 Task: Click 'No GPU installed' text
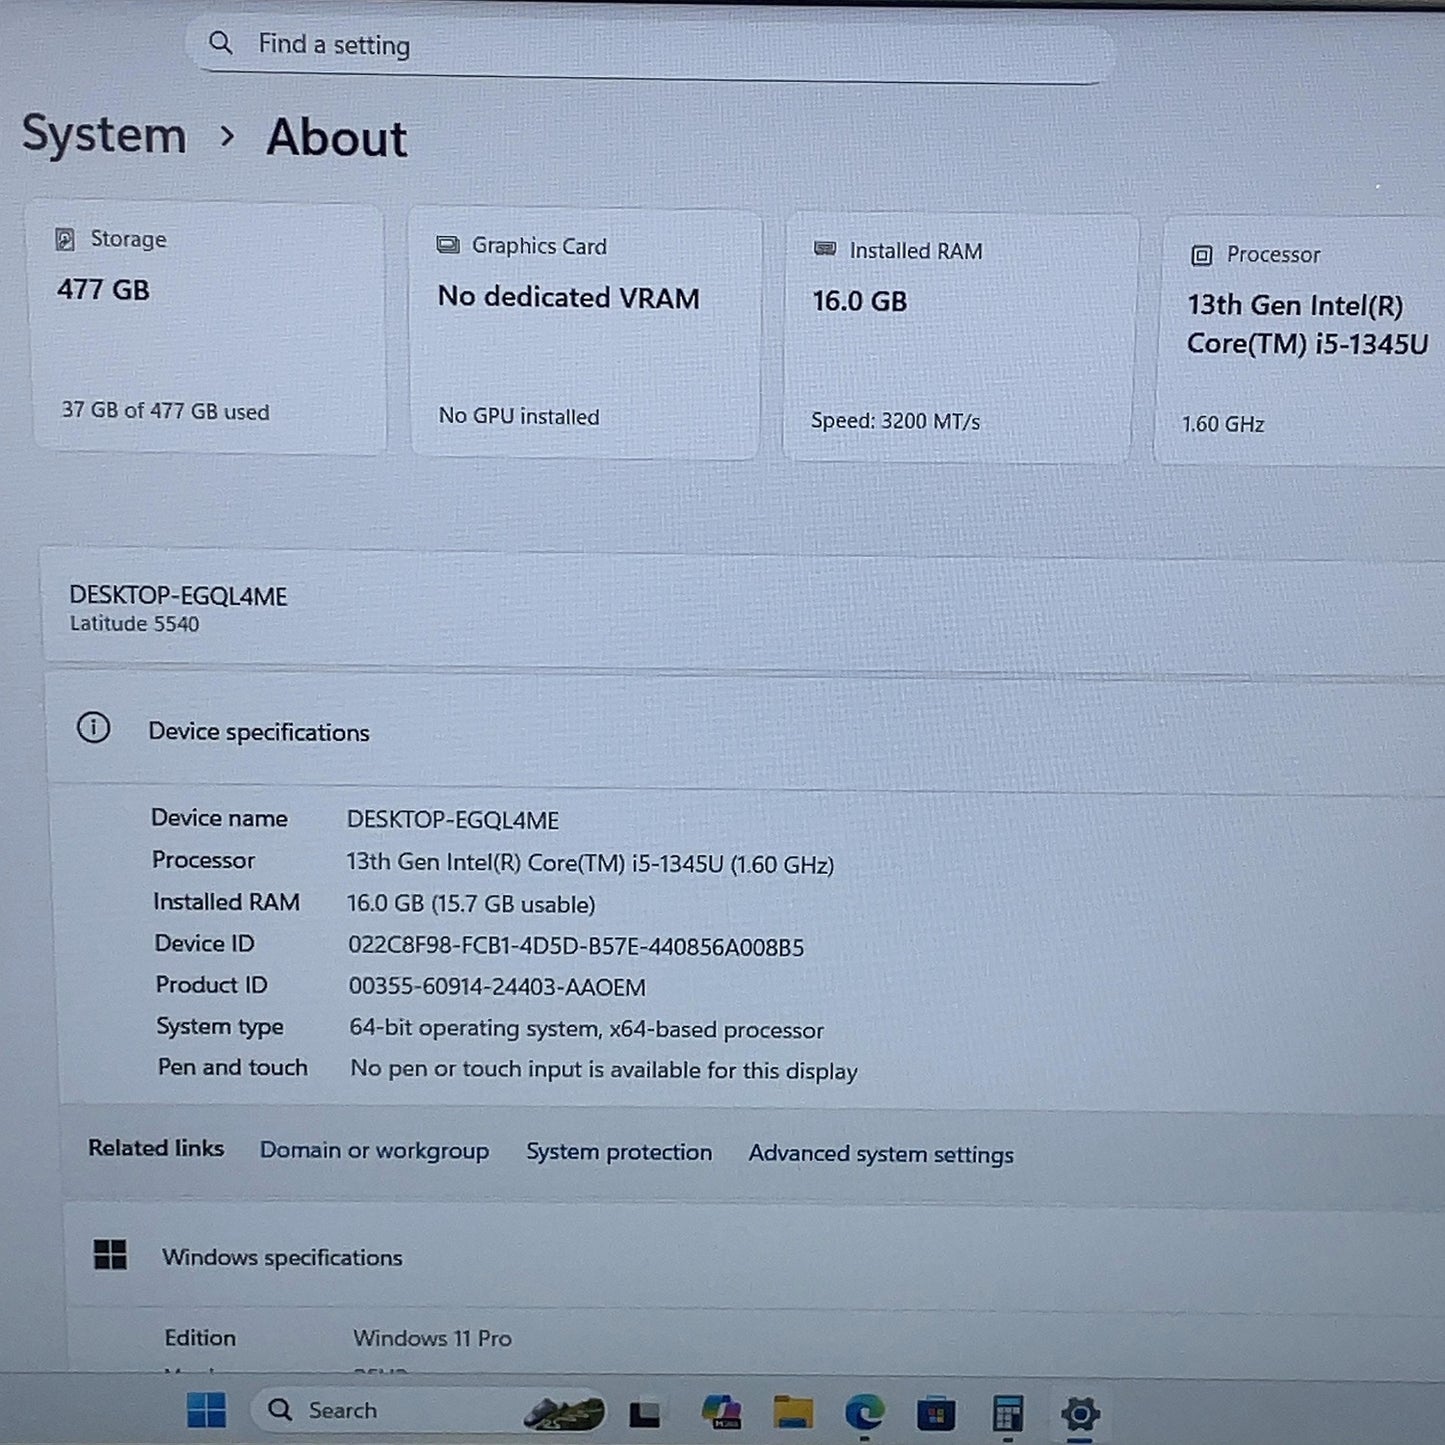tap(519, 416)
